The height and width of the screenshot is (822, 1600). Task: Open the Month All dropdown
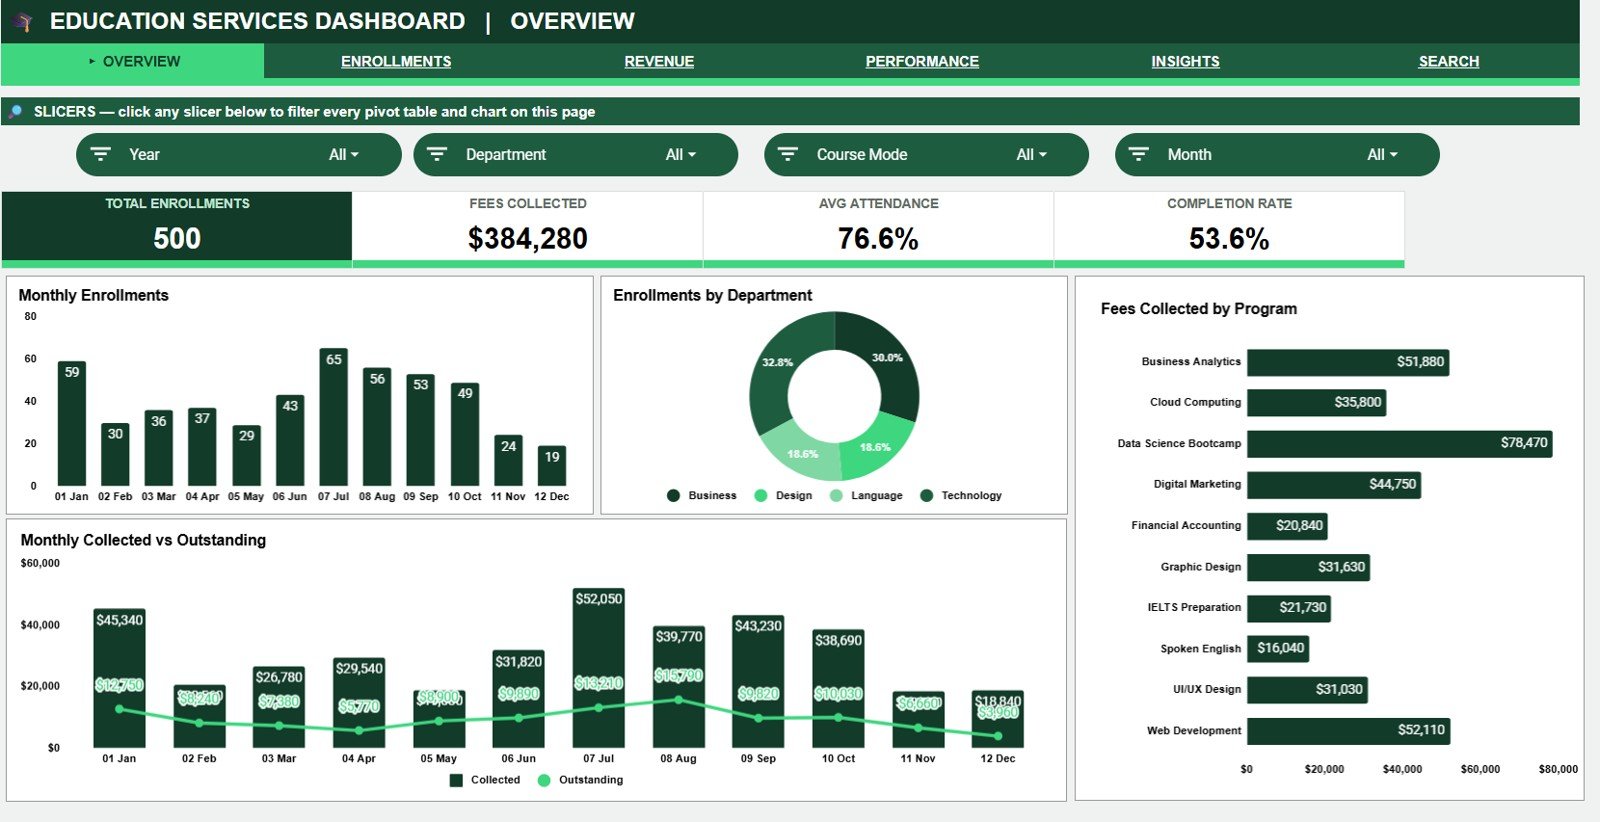point(1382,154)
